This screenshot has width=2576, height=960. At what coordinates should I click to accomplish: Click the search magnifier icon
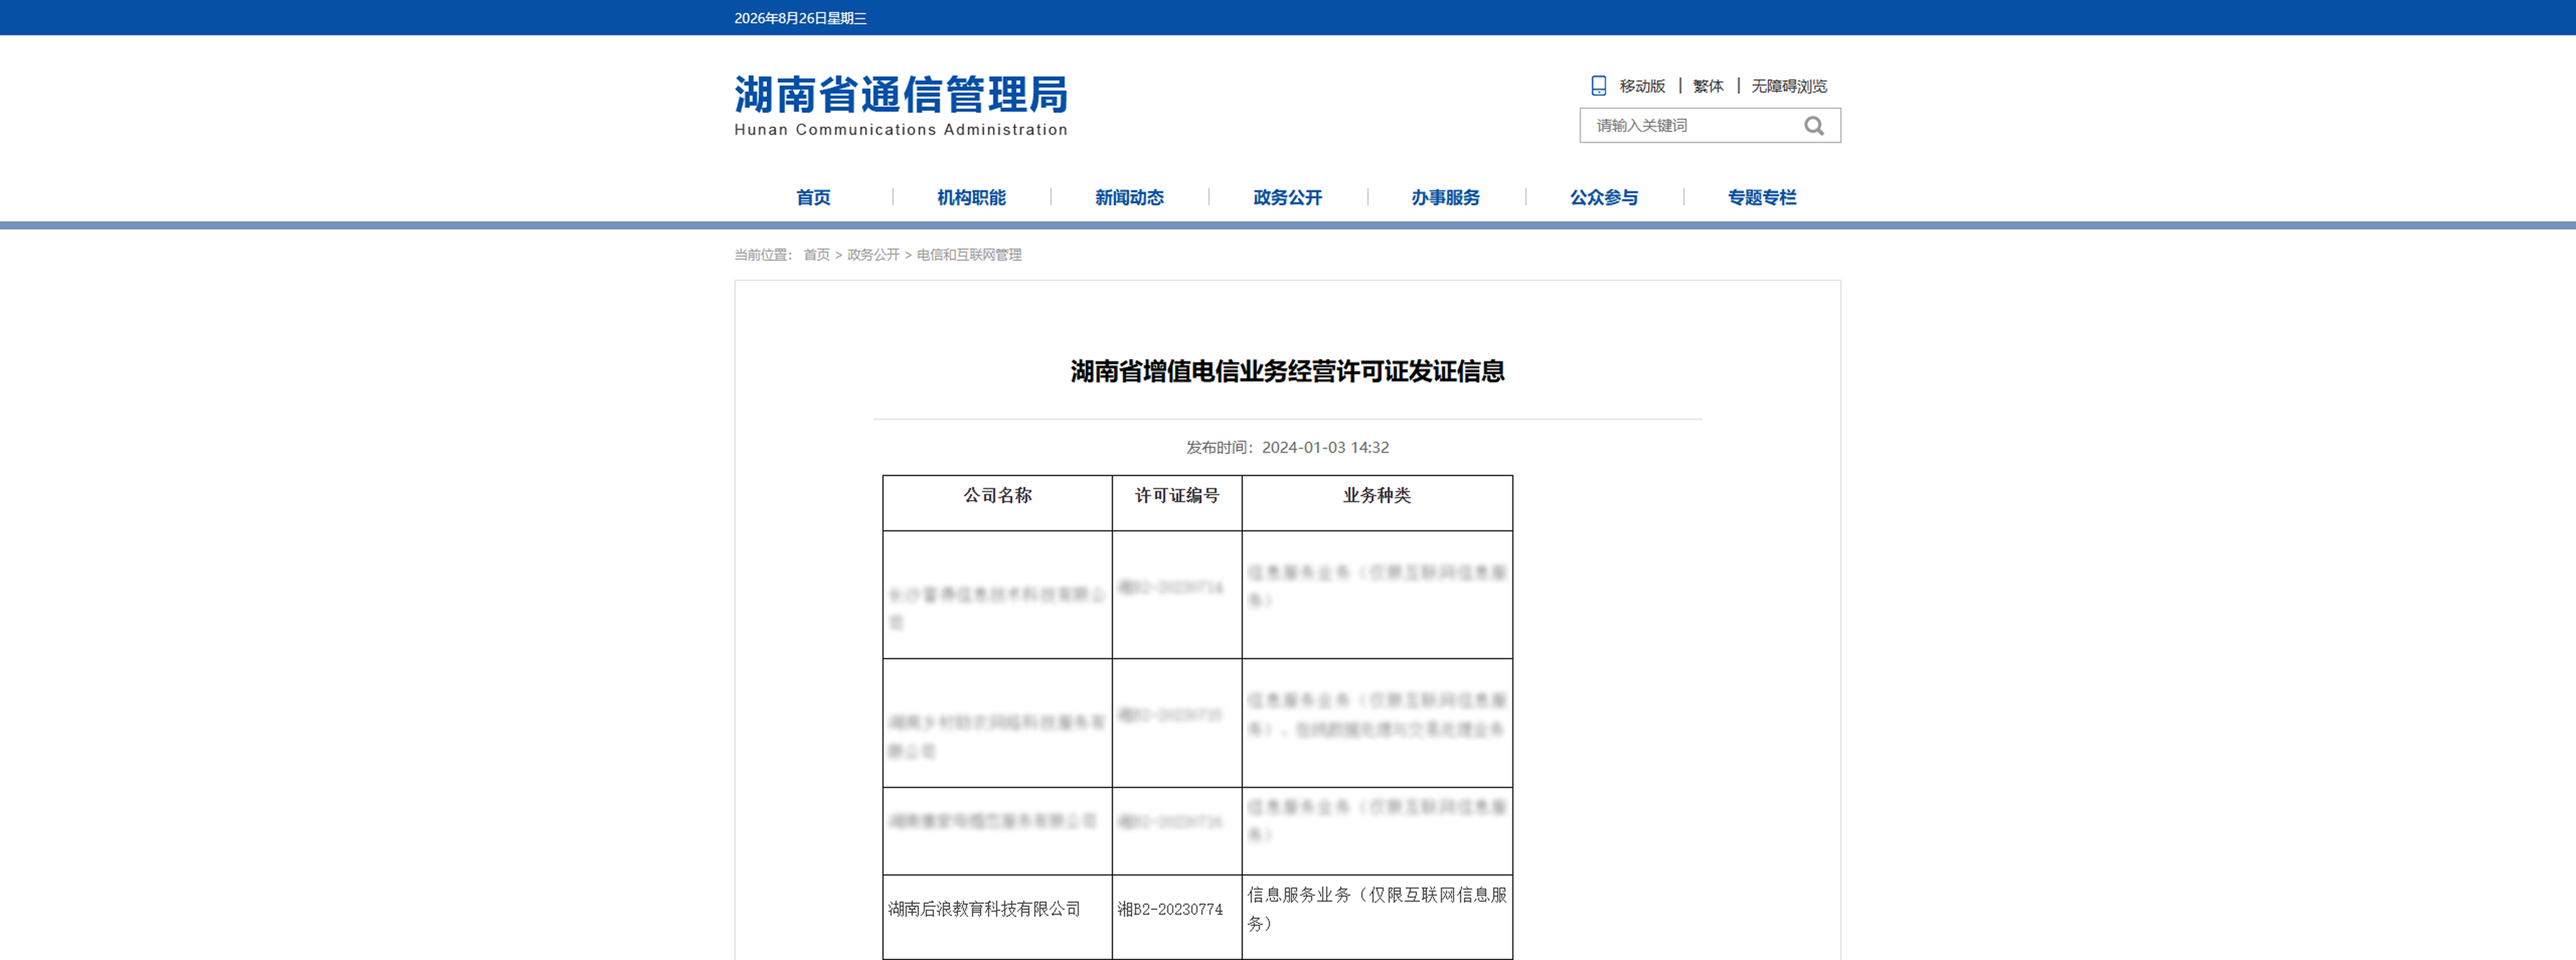point(1813,126)
